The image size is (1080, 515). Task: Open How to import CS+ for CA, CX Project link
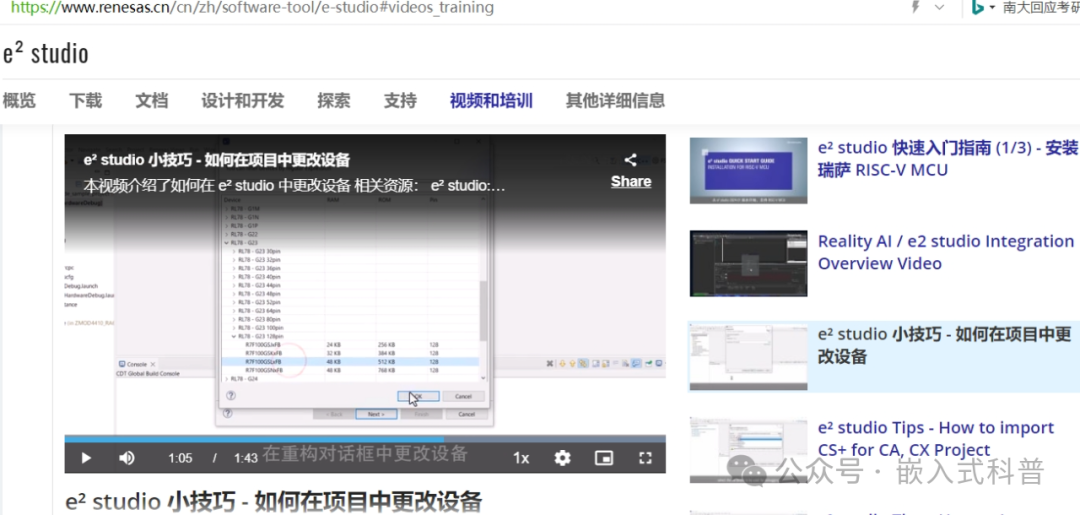point(936,439)
